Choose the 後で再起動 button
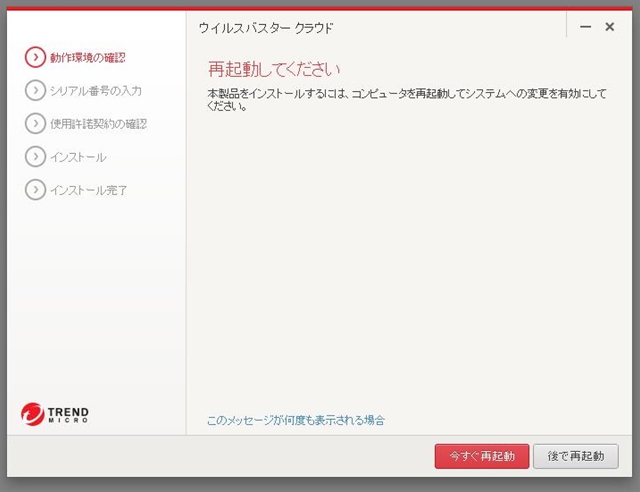 click(576, 456)
